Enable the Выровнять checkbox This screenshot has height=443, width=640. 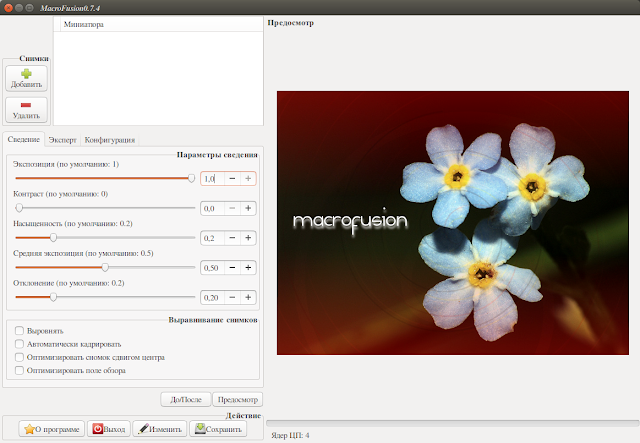[19, 330]
